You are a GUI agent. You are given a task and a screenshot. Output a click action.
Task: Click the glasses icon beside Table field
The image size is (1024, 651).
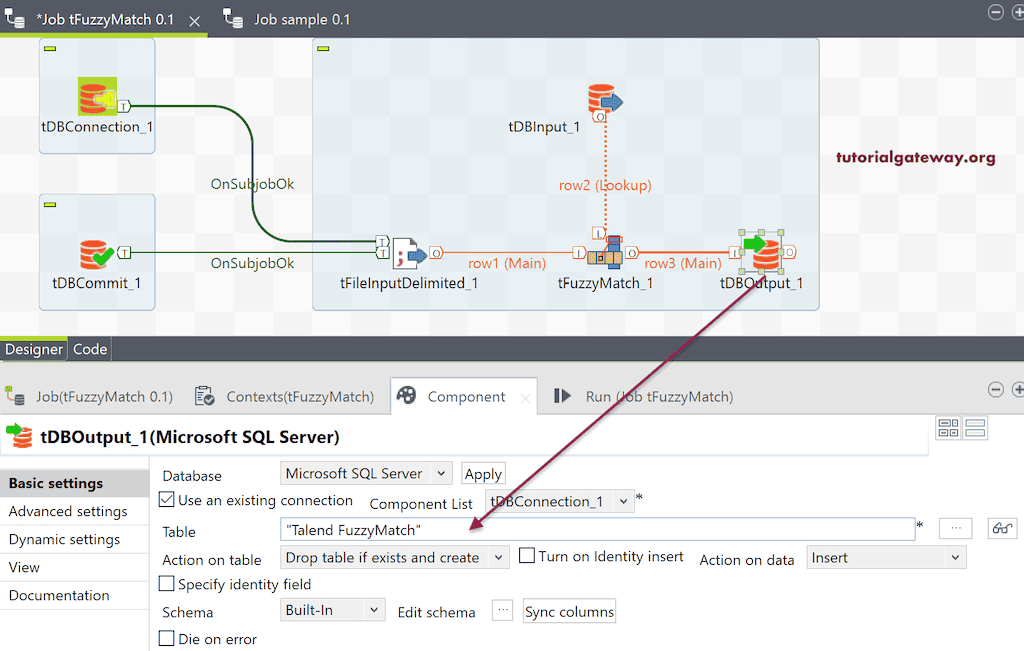1002,529
